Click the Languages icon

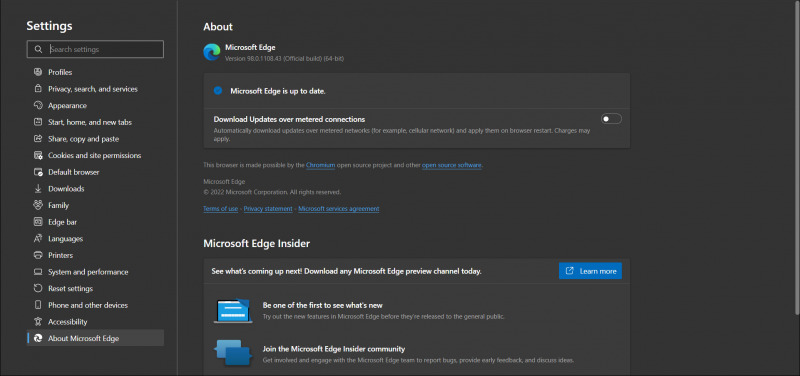click(x=38, y=239)
